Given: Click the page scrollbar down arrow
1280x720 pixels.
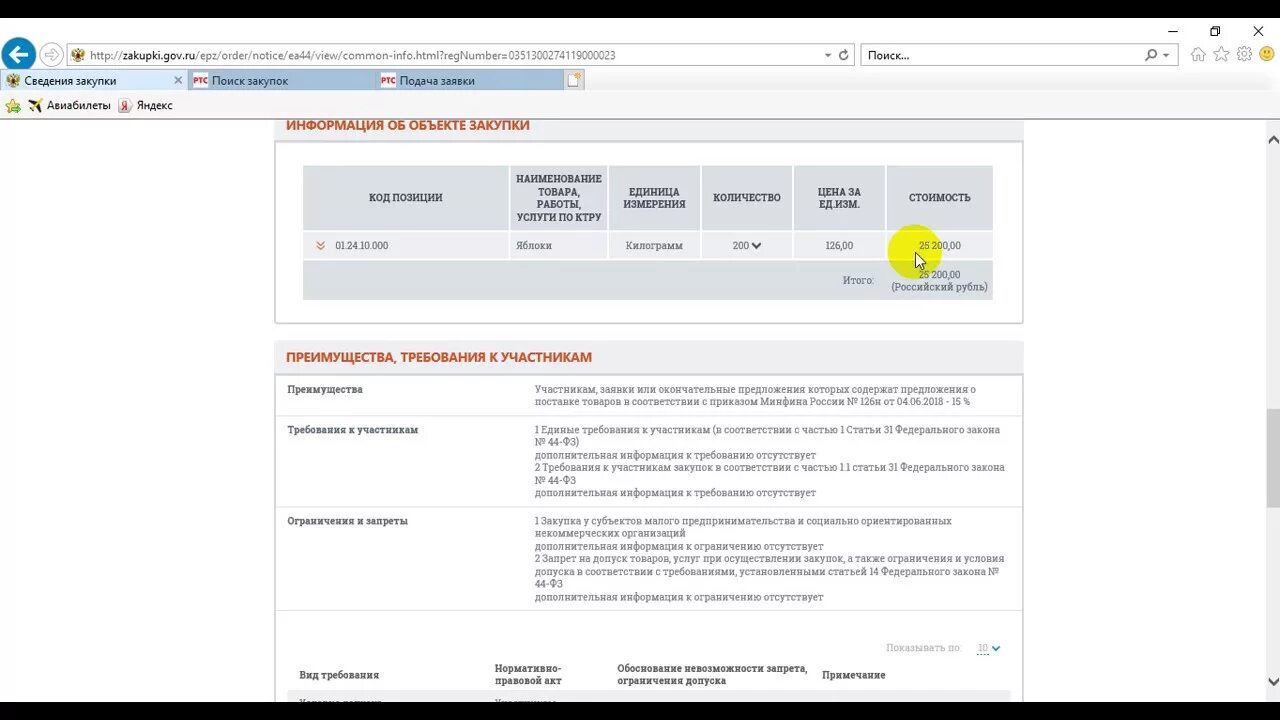Looking at the screenshot, I should [x=1273, y=681].
